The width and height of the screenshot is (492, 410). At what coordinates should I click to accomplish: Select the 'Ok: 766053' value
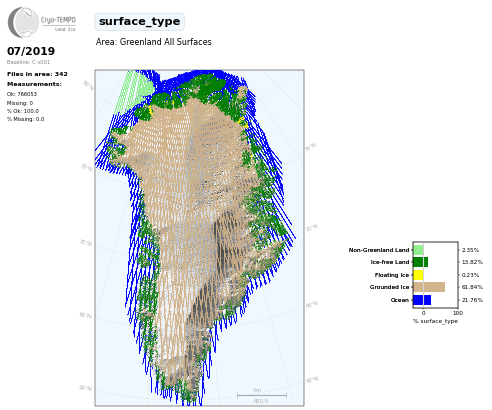(22, 94)
